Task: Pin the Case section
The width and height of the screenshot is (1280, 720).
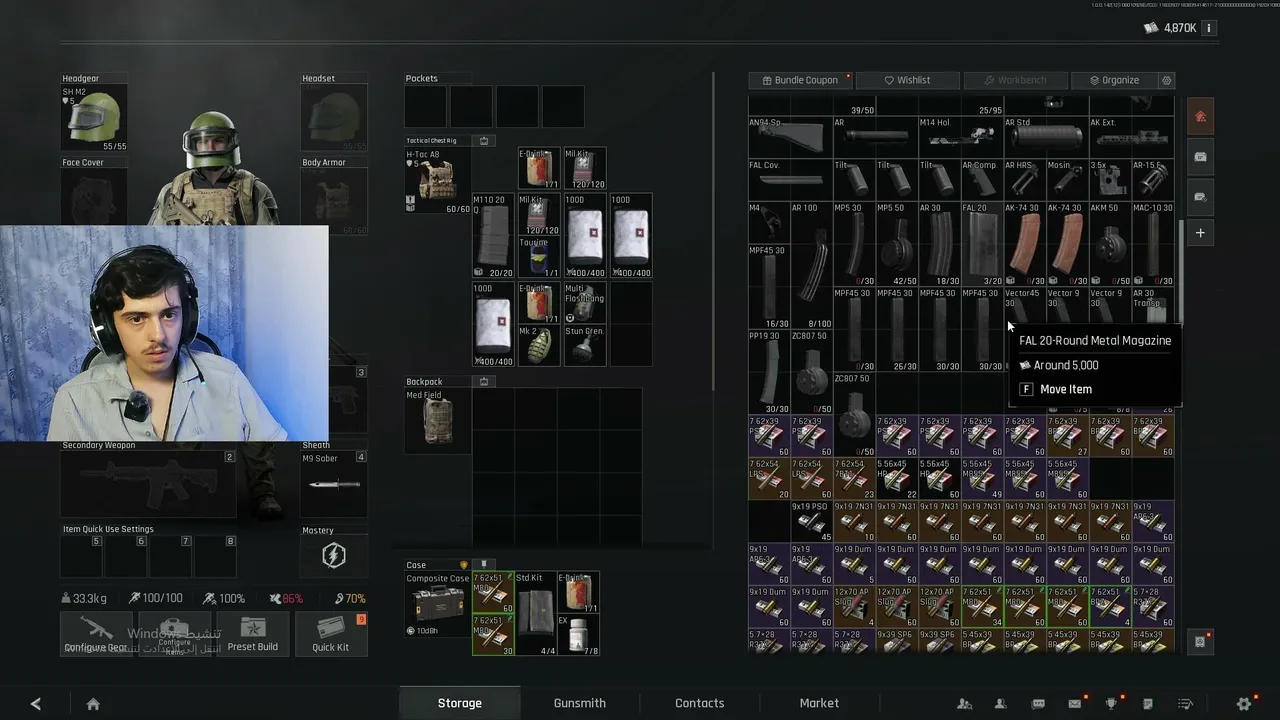Action: tap(483, 565)
